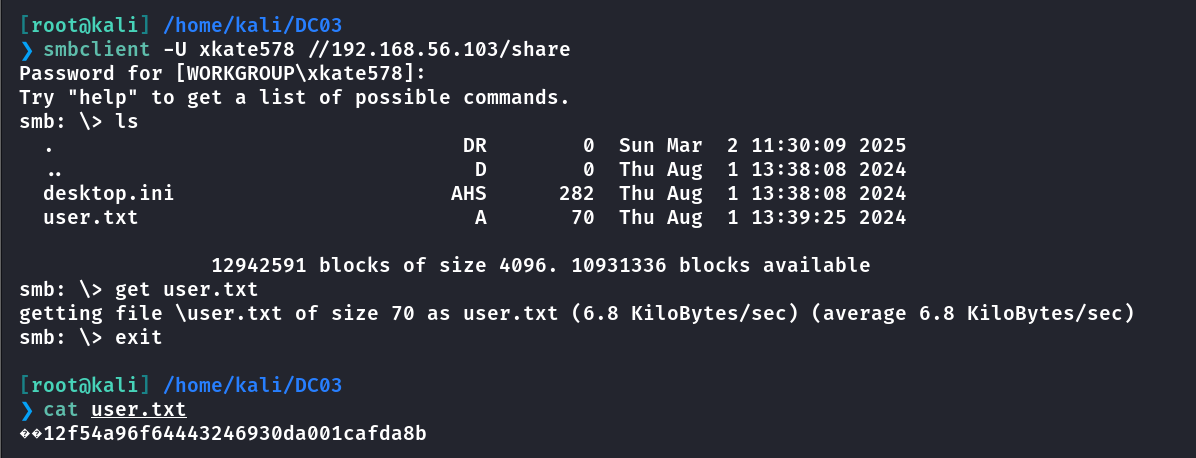
Task: Click the Sun Mar 2 11:30:09 2025 timestamp
Action: tap(763, 146)
